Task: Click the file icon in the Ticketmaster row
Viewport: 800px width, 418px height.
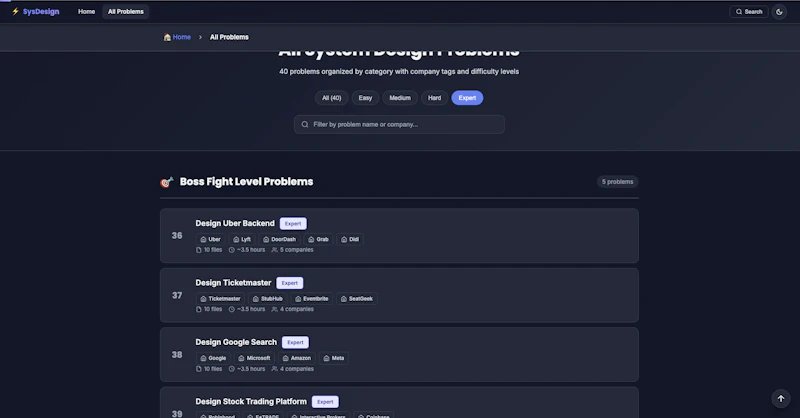Action: pos(199,309)
